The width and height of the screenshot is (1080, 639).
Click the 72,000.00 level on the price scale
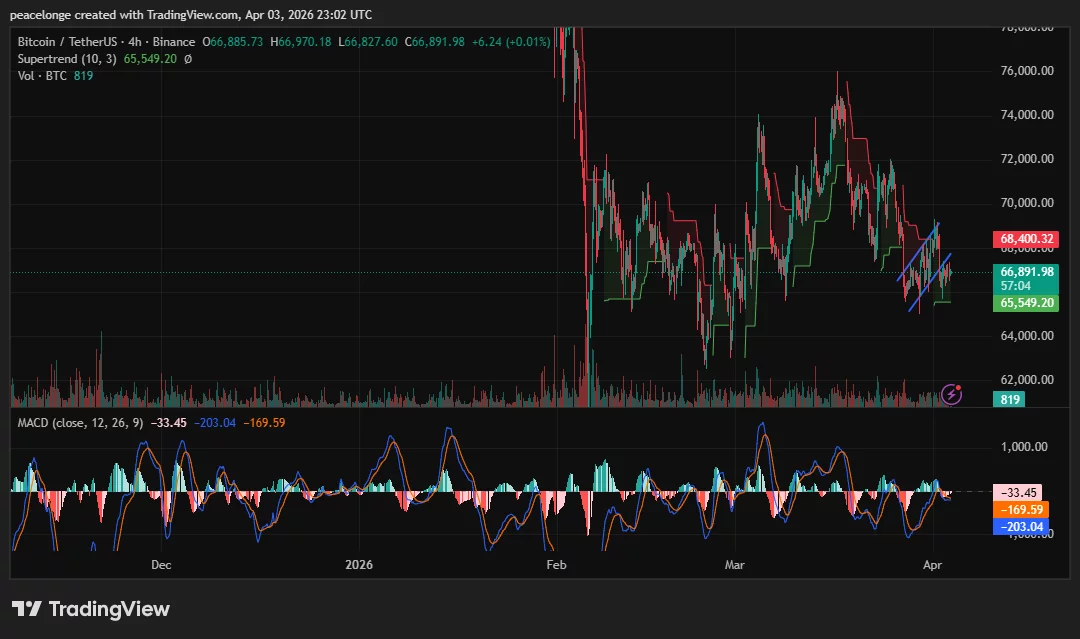click(1025, 158)
